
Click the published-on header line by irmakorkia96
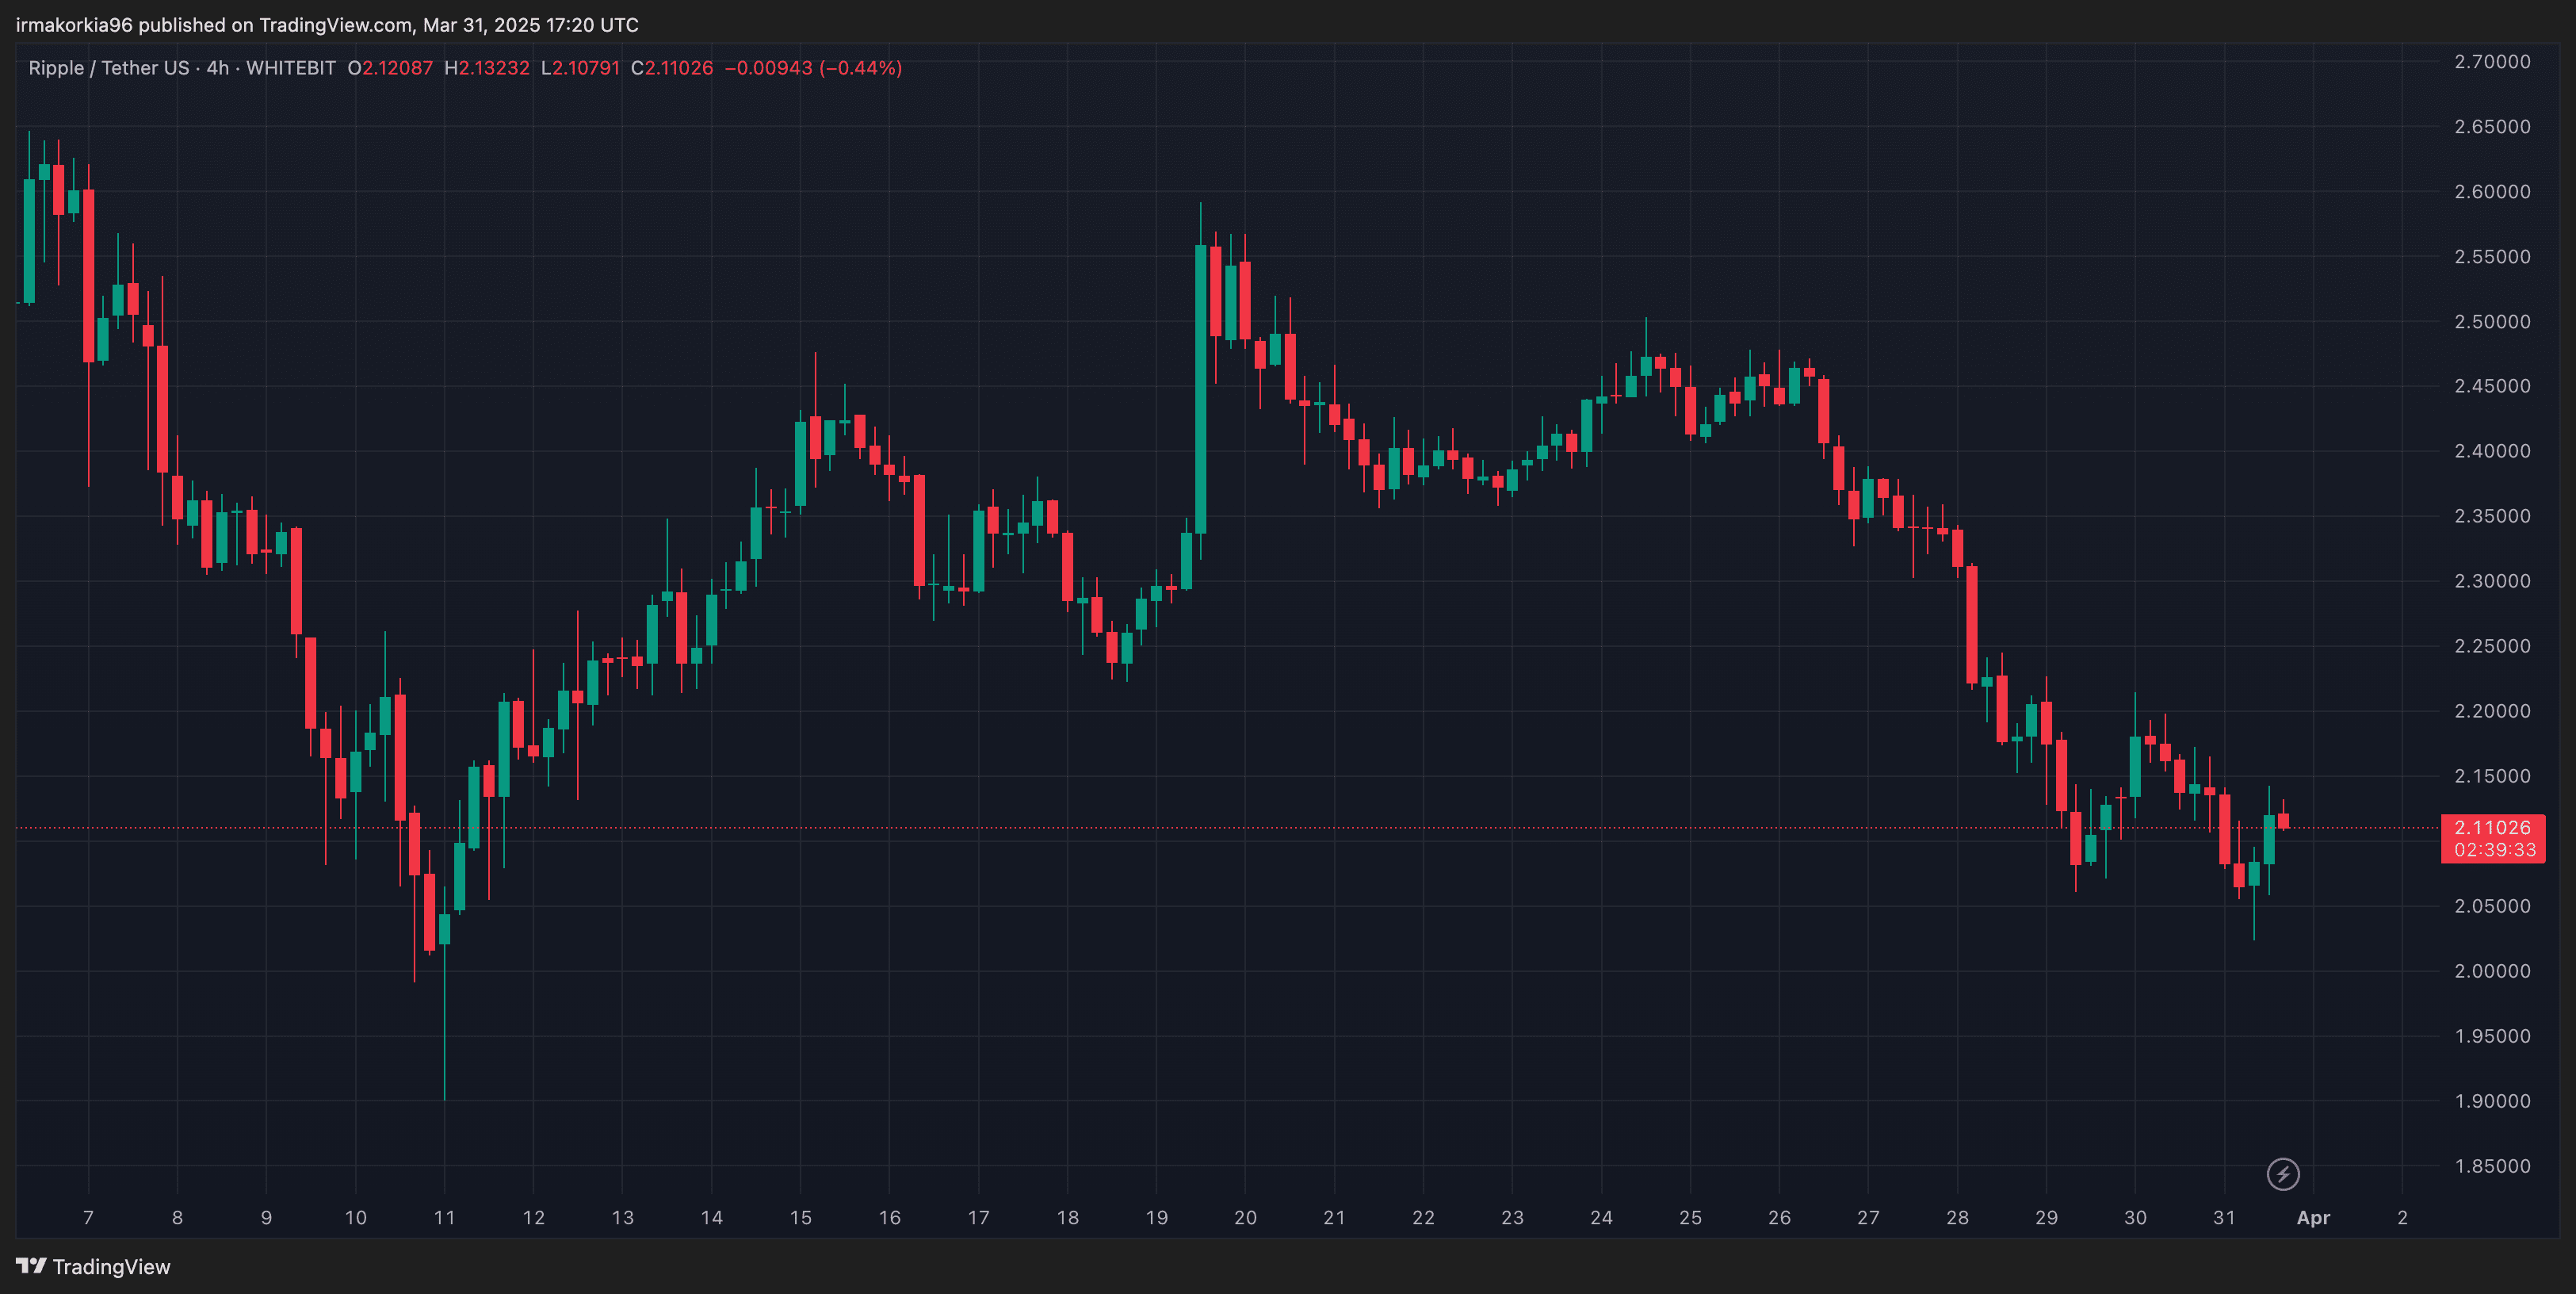(327, 25)
